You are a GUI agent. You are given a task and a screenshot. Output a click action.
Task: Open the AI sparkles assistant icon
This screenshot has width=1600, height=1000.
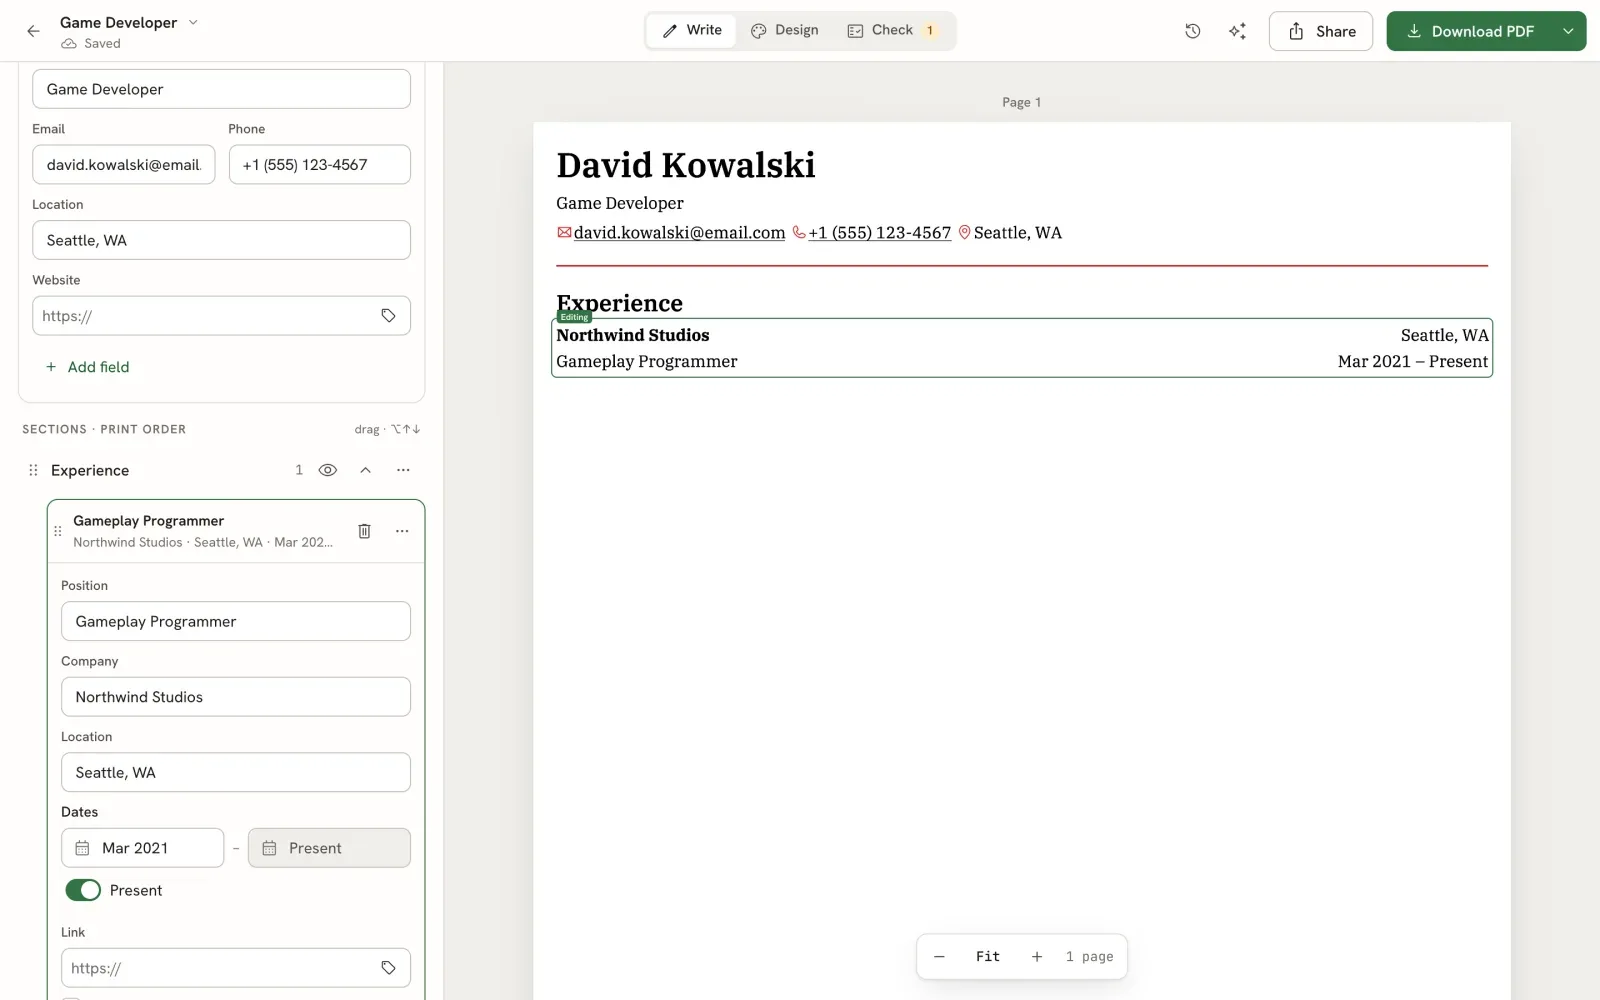tap(1237, 31)
